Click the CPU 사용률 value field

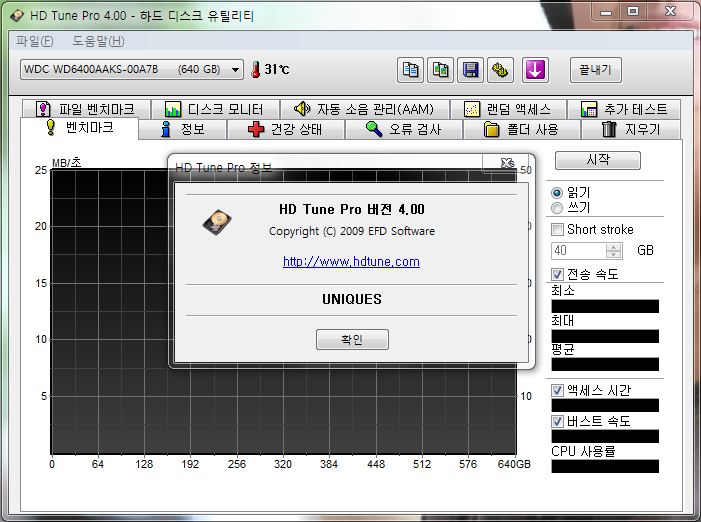[605, 466]
